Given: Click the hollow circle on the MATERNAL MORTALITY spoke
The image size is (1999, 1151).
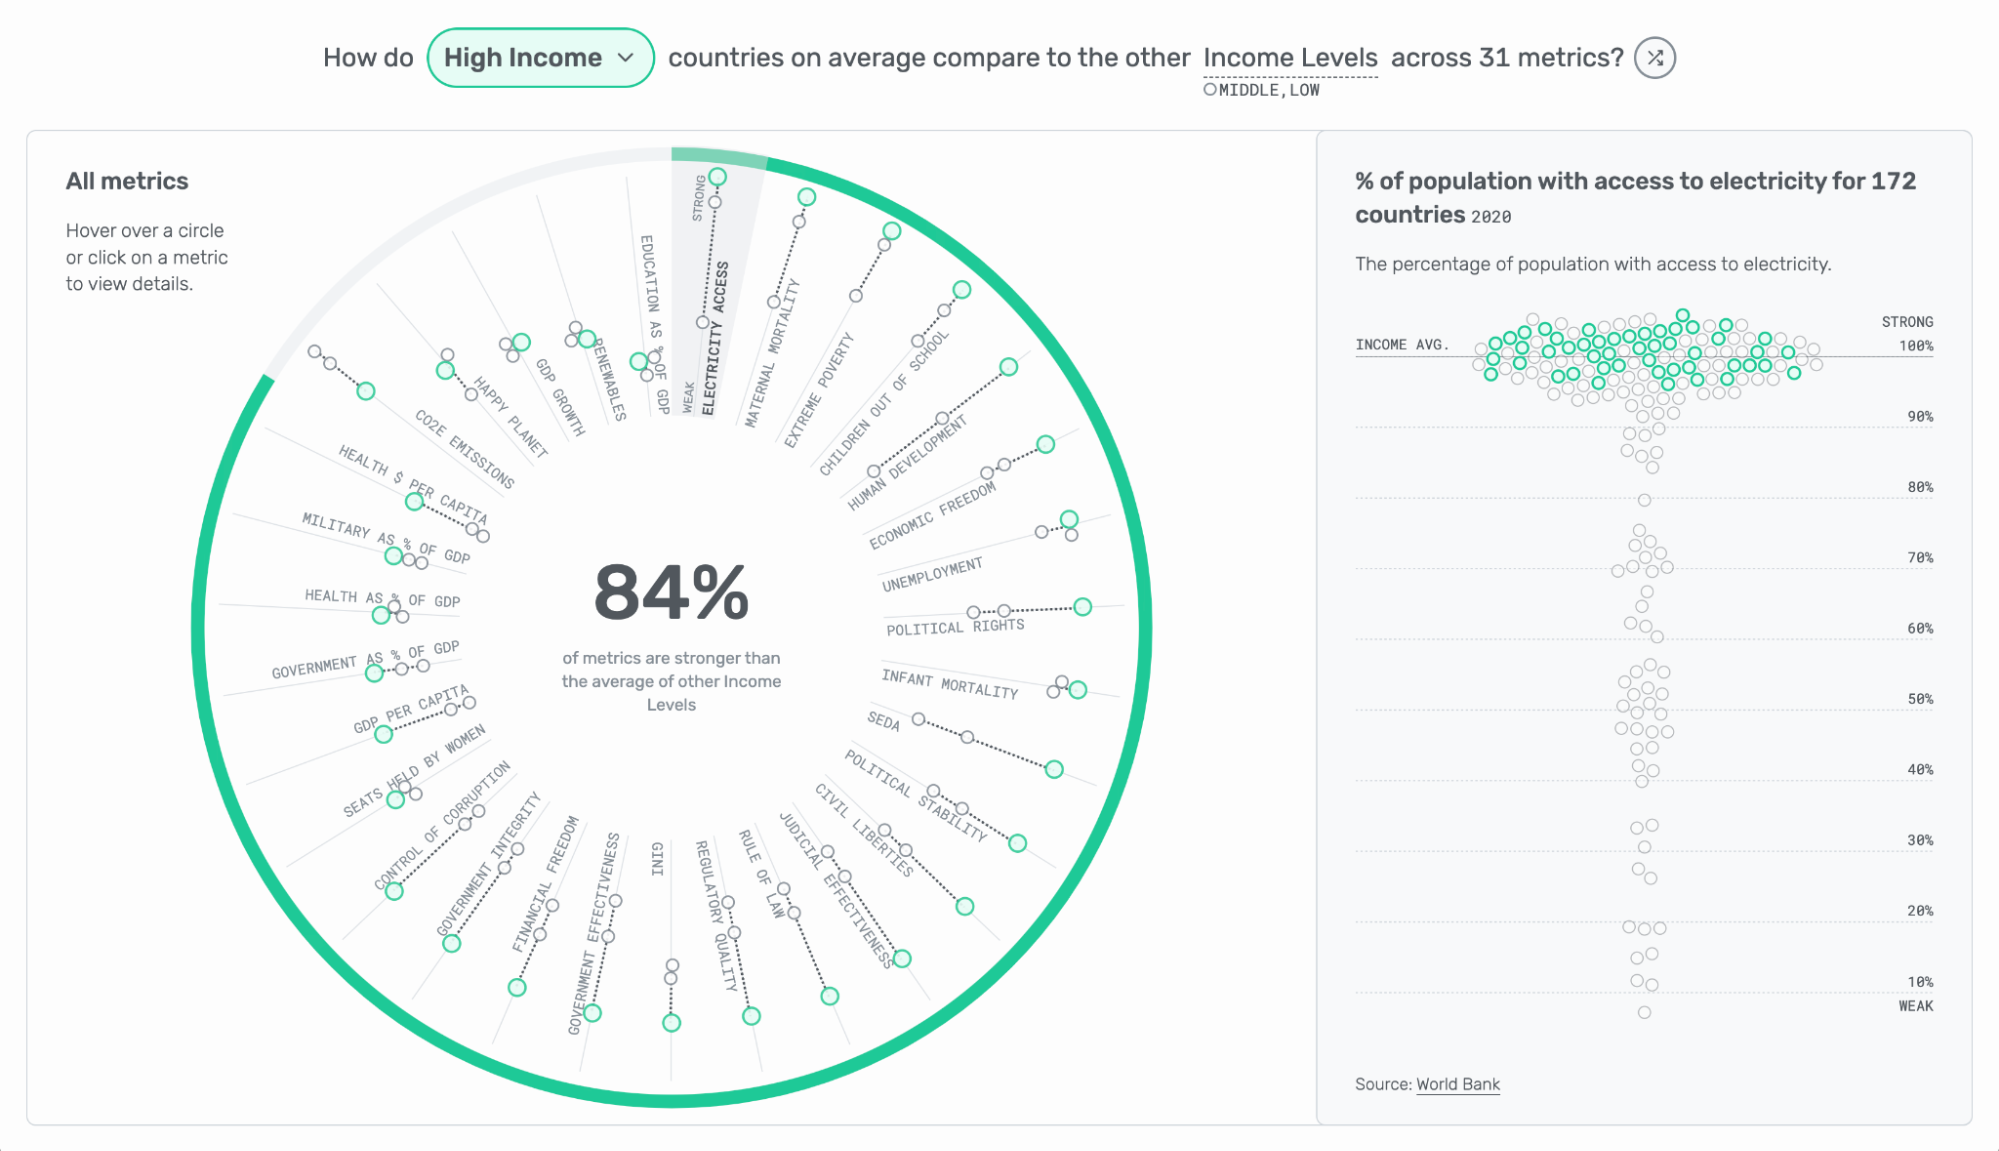Looking at the screenshot, I should pos(799,220).
